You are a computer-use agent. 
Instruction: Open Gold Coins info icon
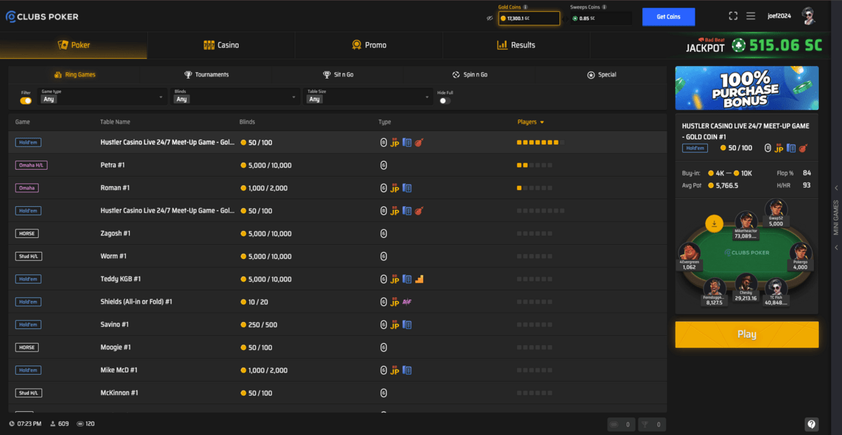(x=525, y=8)
